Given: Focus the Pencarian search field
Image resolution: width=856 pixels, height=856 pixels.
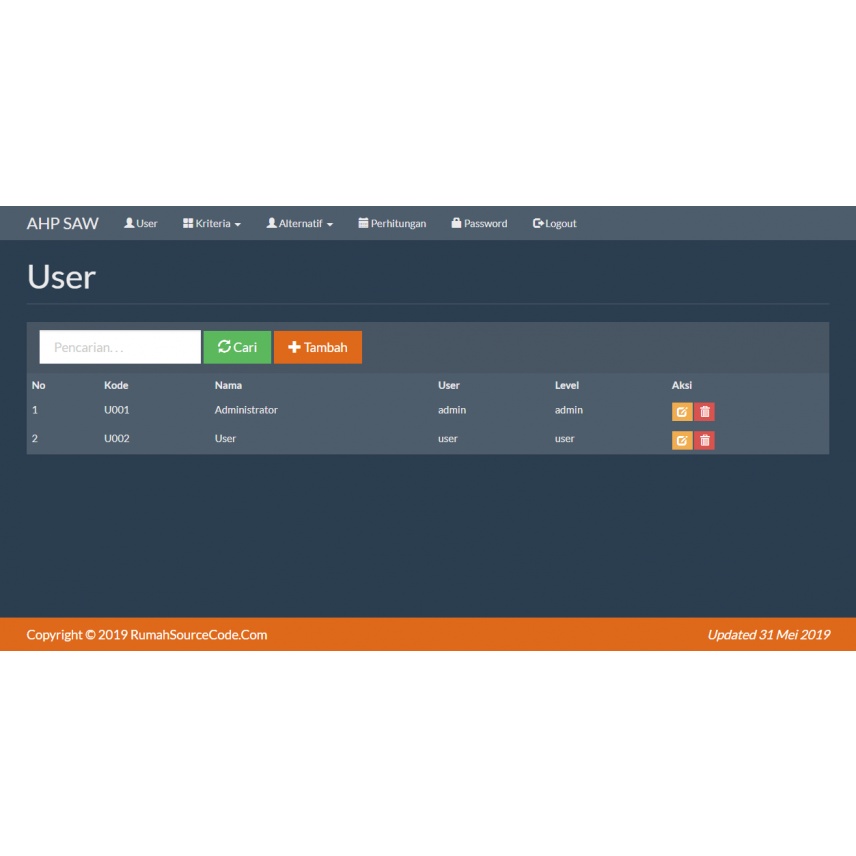Looking at the screenshot, I should [x=120, y=347].
